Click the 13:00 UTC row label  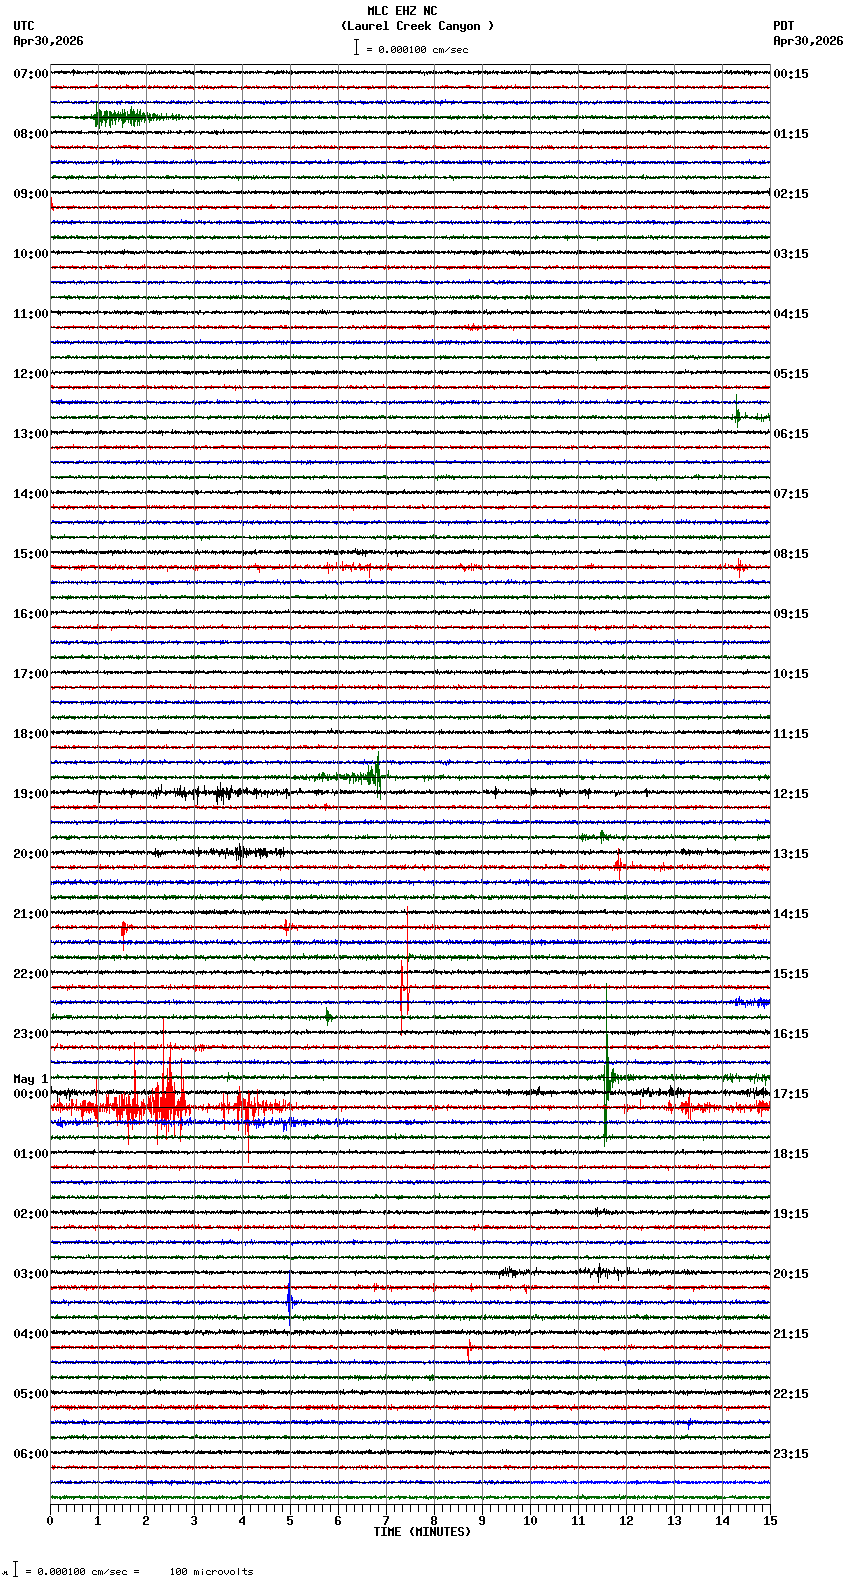coord(31,434)
